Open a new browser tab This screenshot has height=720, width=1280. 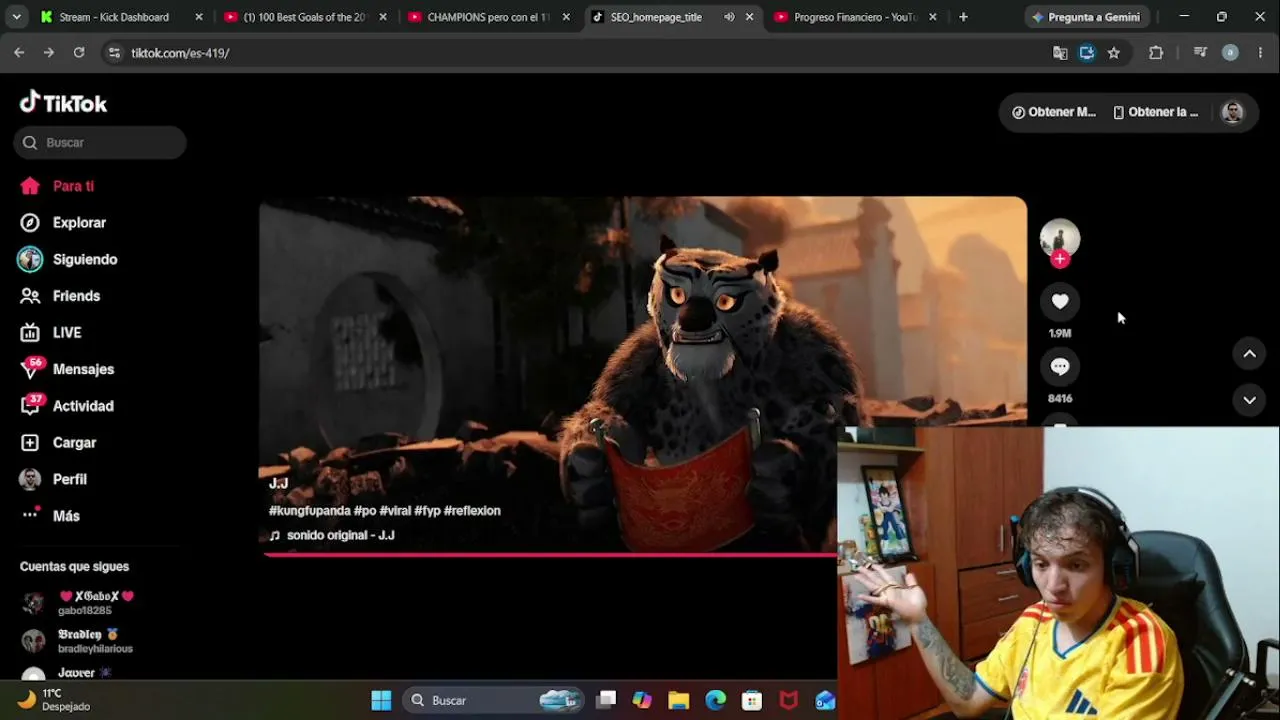[963, 17]
